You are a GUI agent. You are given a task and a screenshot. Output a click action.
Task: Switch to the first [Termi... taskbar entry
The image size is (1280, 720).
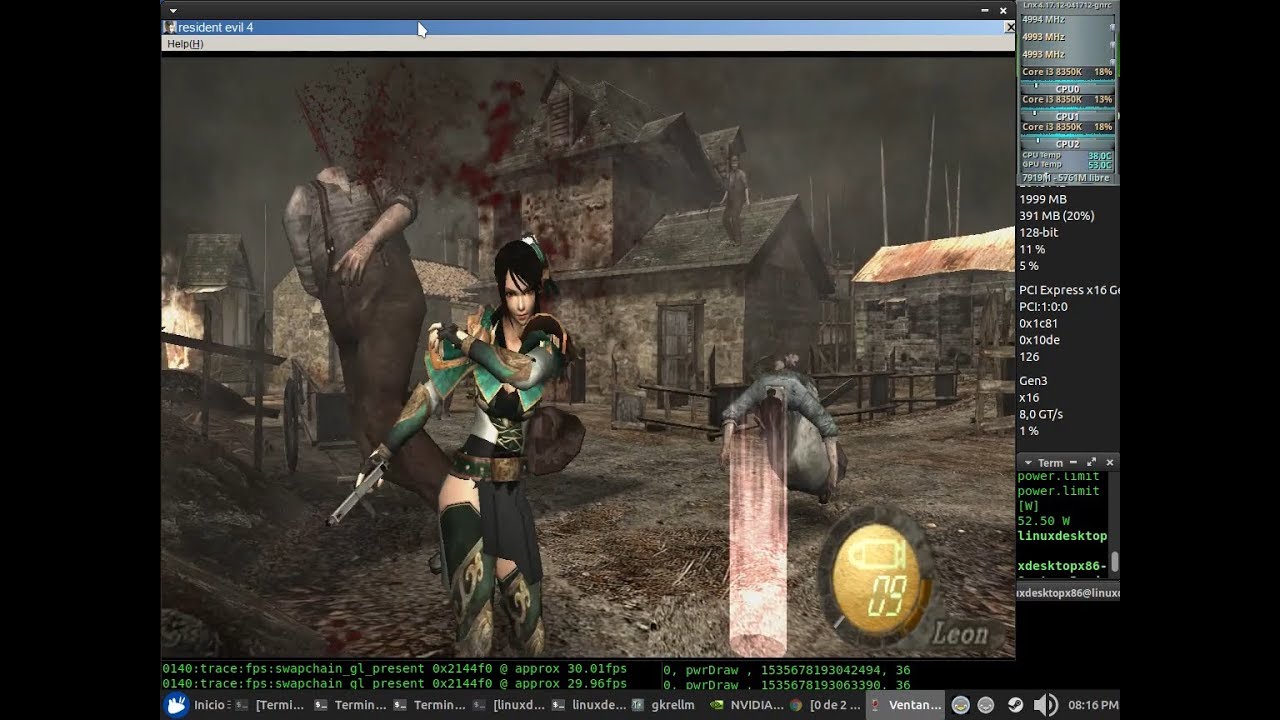click(270, 705)
